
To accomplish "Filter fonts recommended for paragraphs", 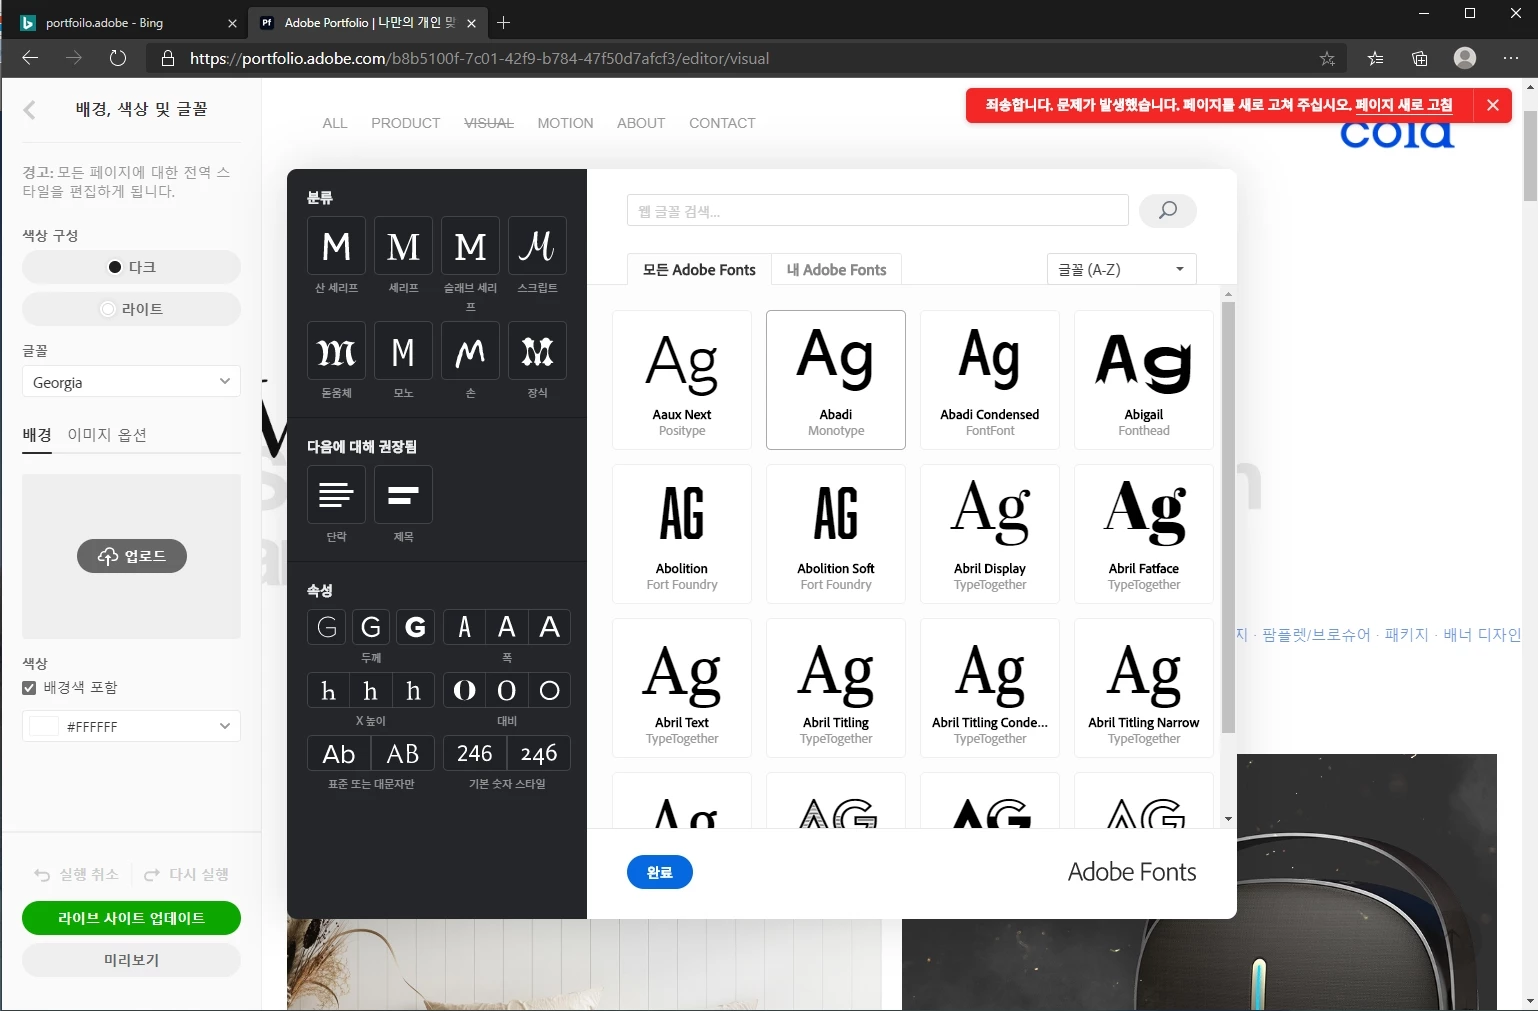I will tap(336, 494).
